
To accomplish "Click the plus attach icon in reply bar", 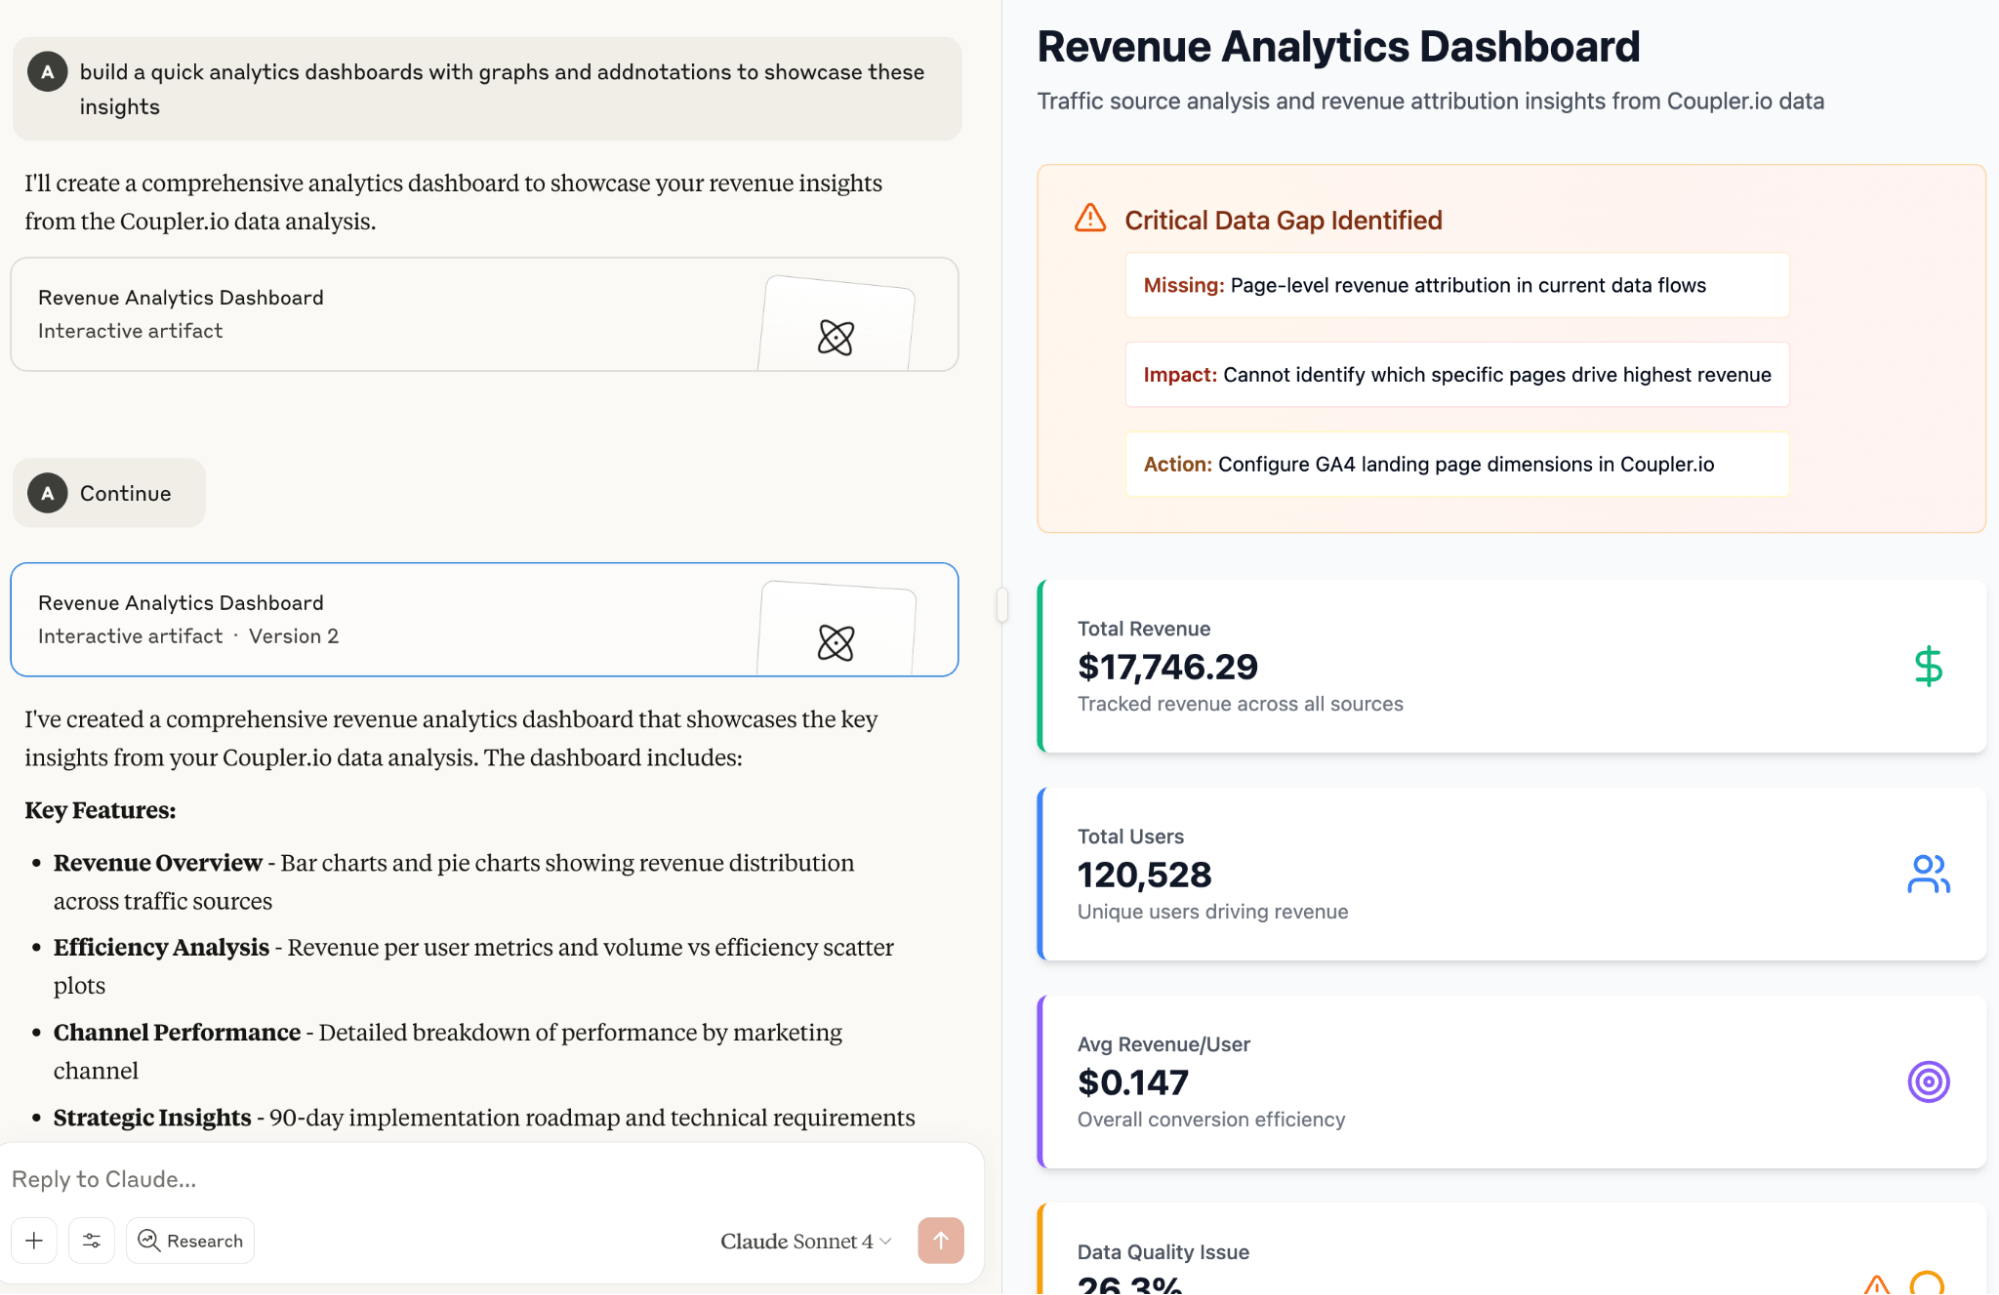I will pos(33,1240).
